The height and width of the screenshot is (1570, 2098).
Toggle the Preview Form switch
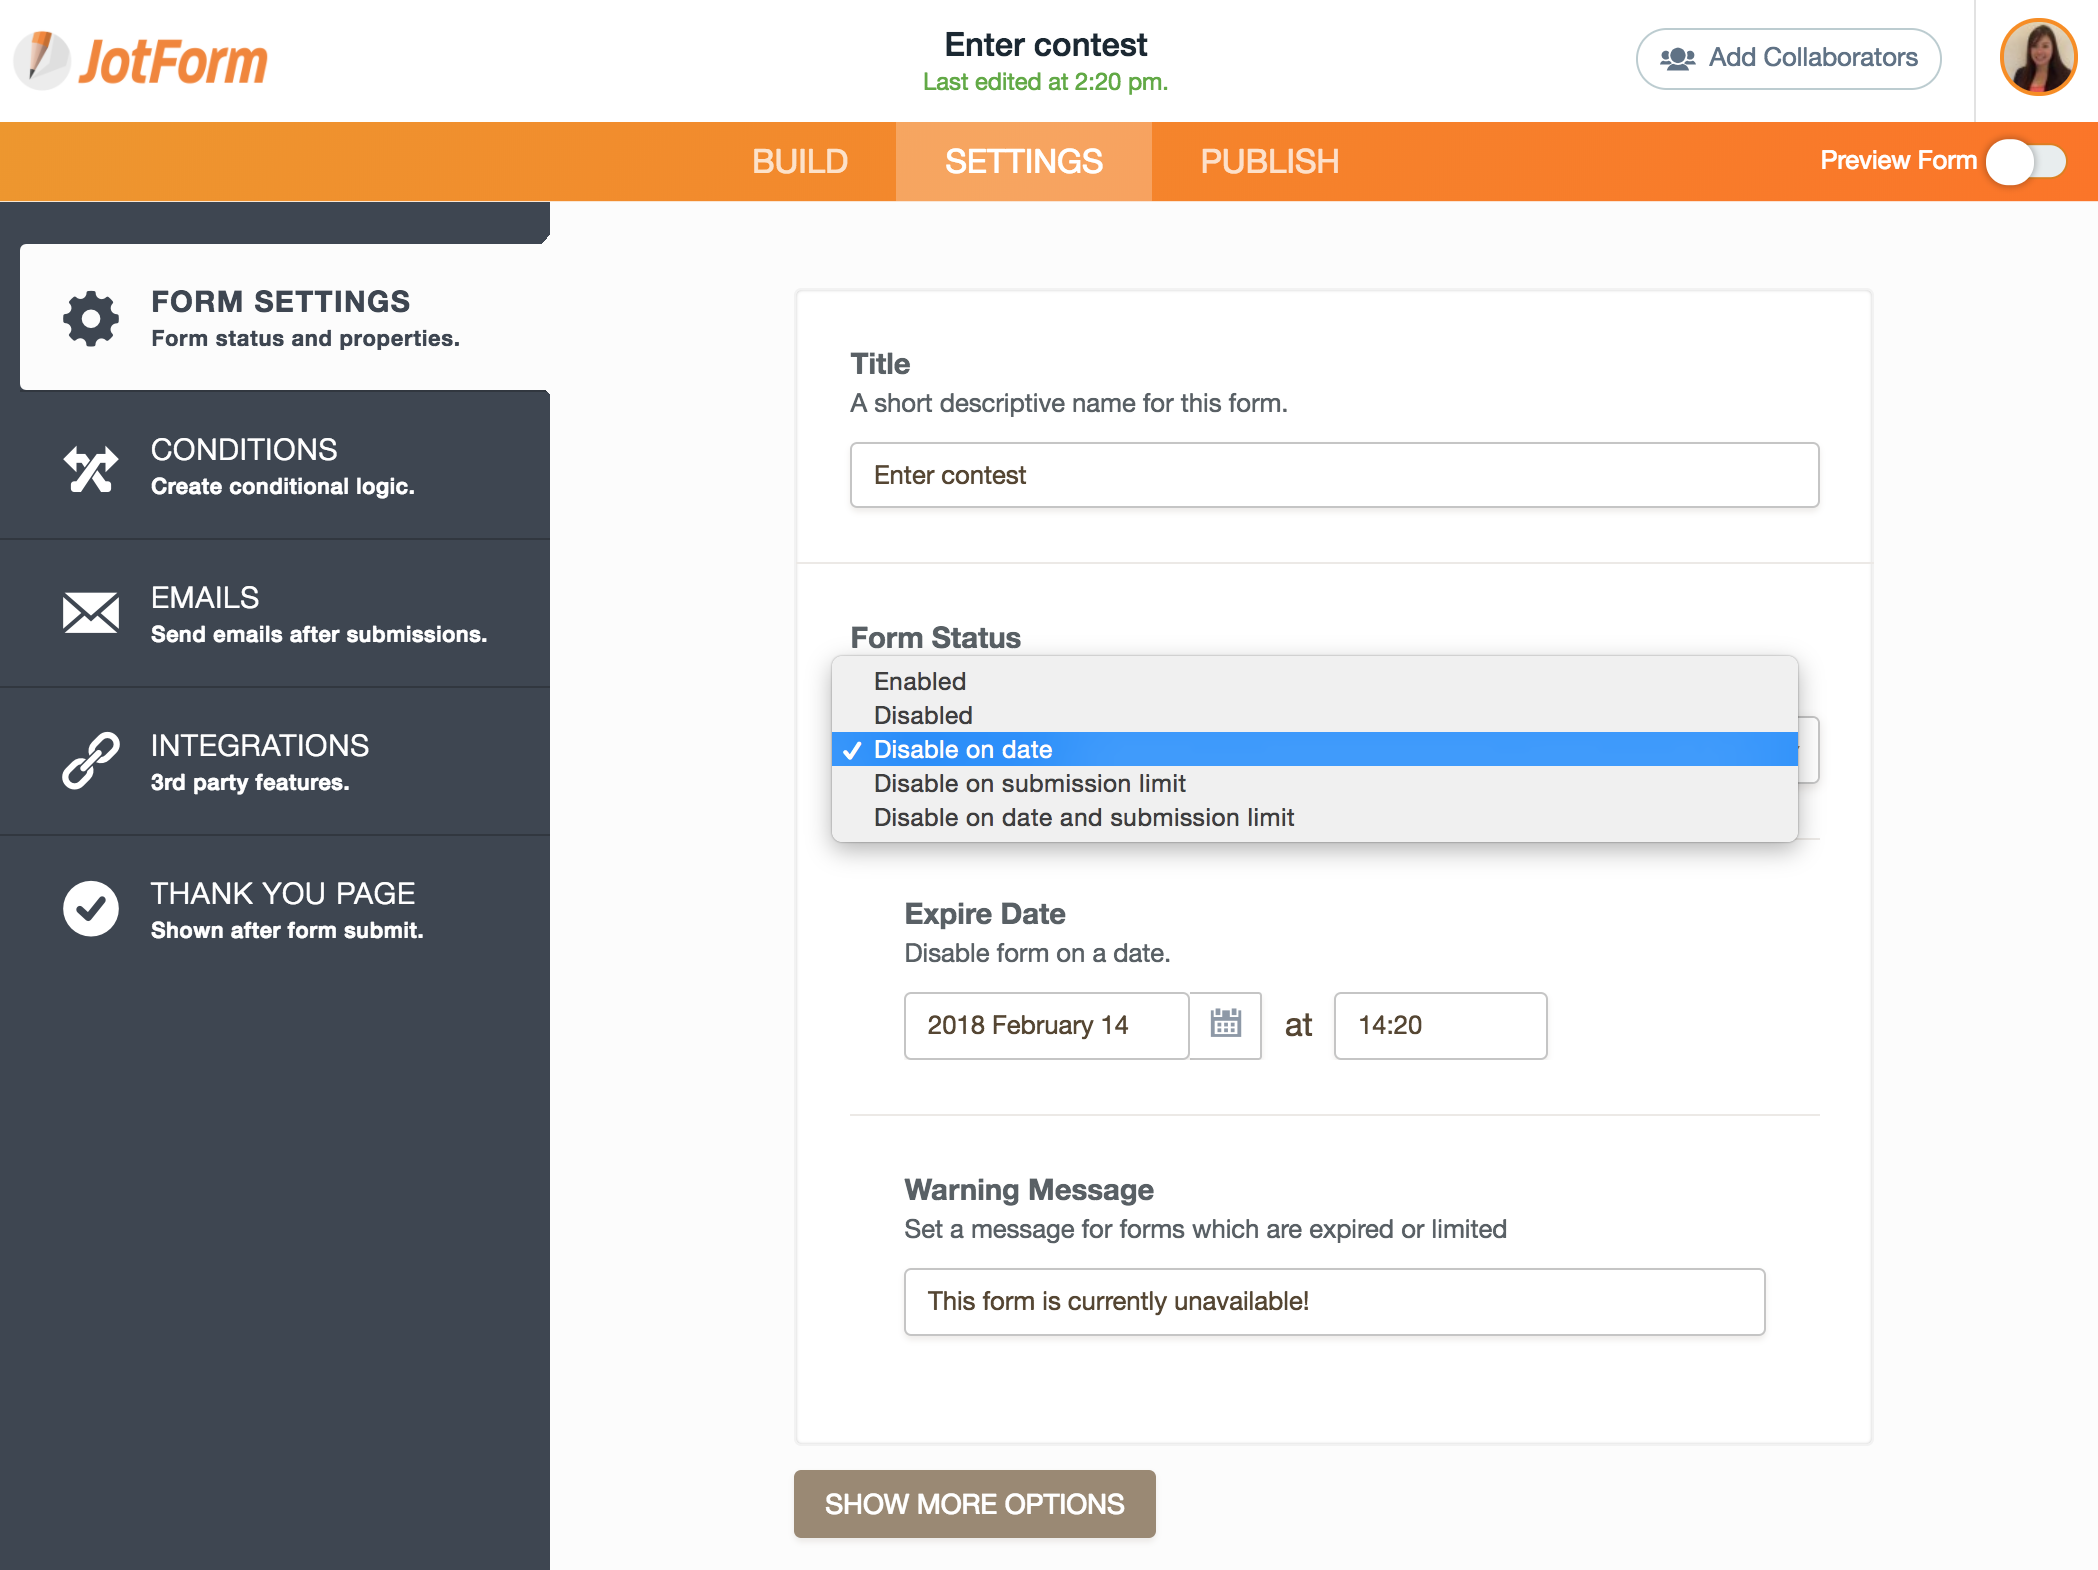(x=2026, y=161)
